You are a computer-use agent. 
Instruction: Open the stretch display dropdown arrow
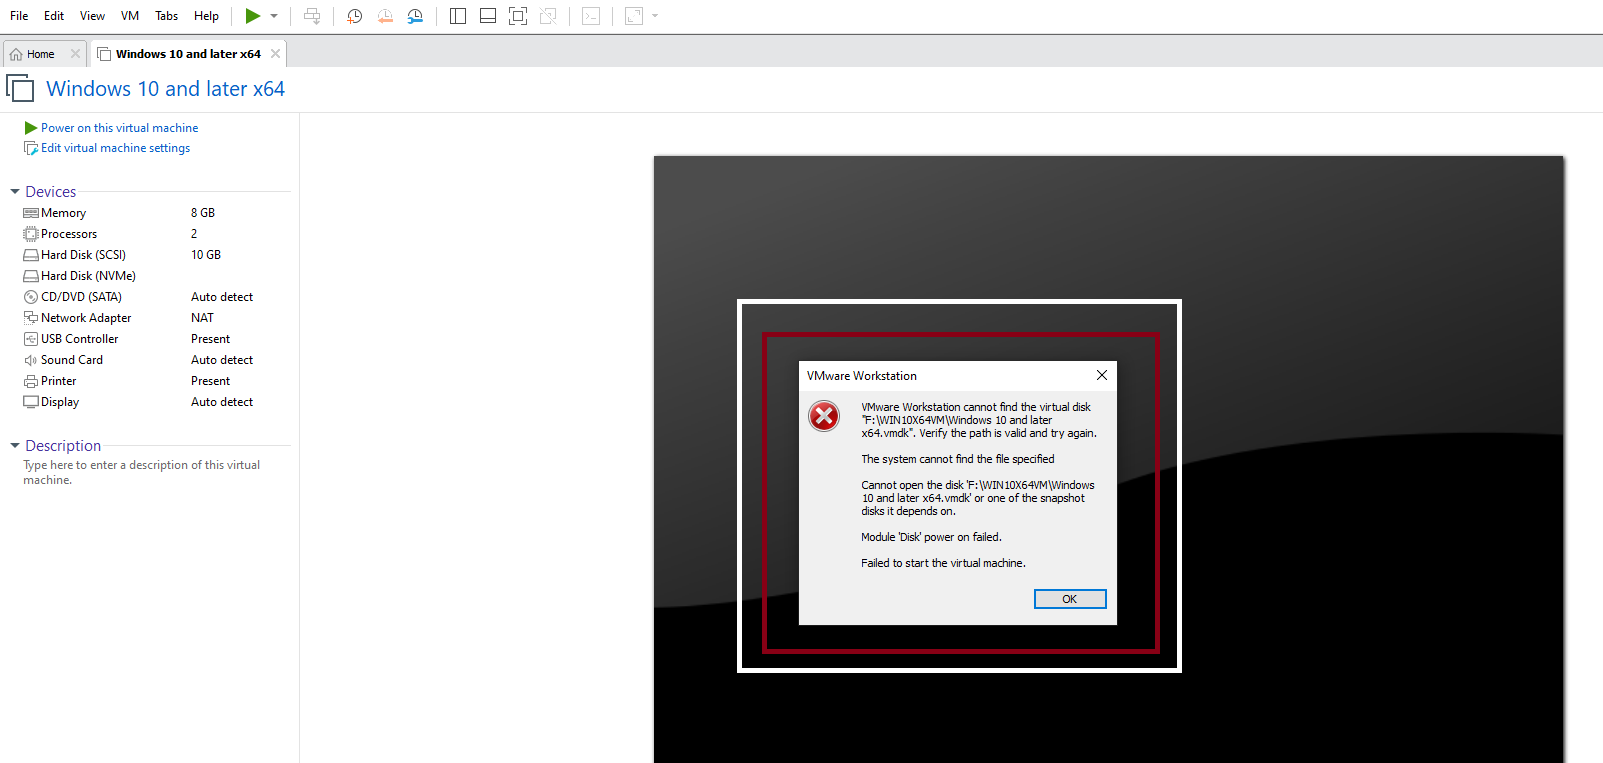tap(655, 16)
